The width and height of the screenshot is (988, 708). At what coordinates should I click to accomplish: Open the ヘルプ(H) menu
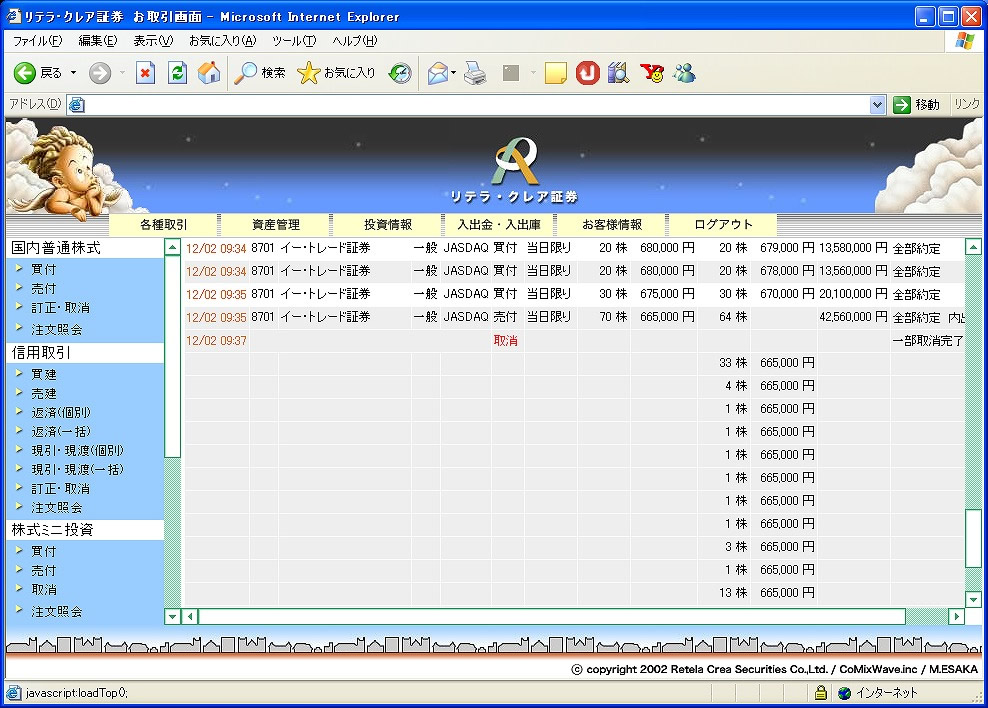click(355, 41)
